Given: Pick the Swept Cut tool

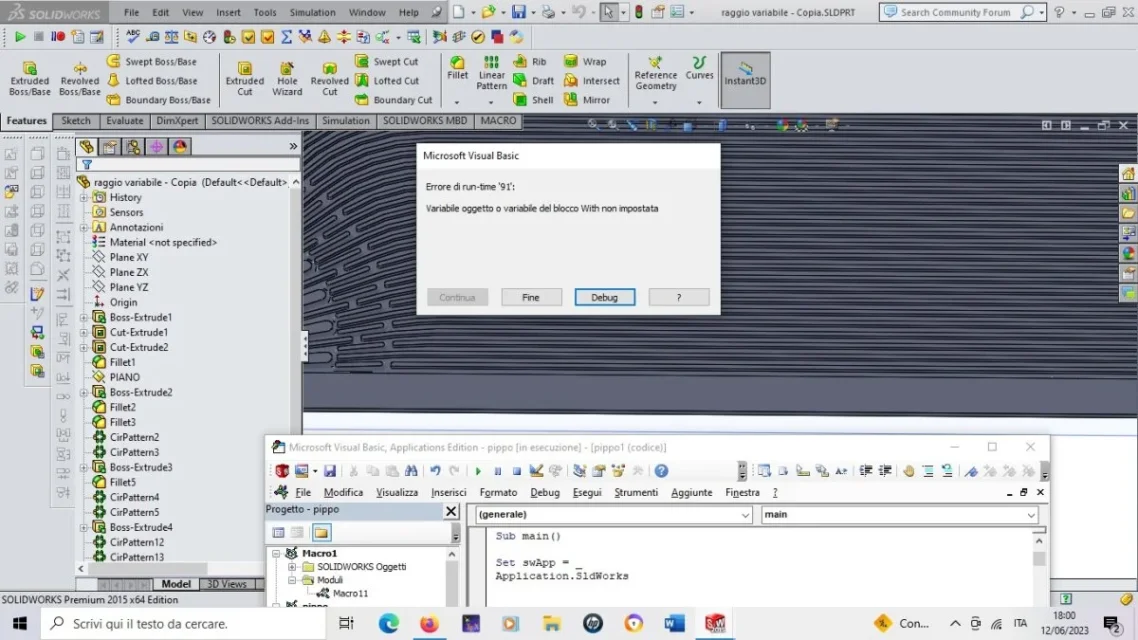Looking at the screenshot, I should coord(387,62).
